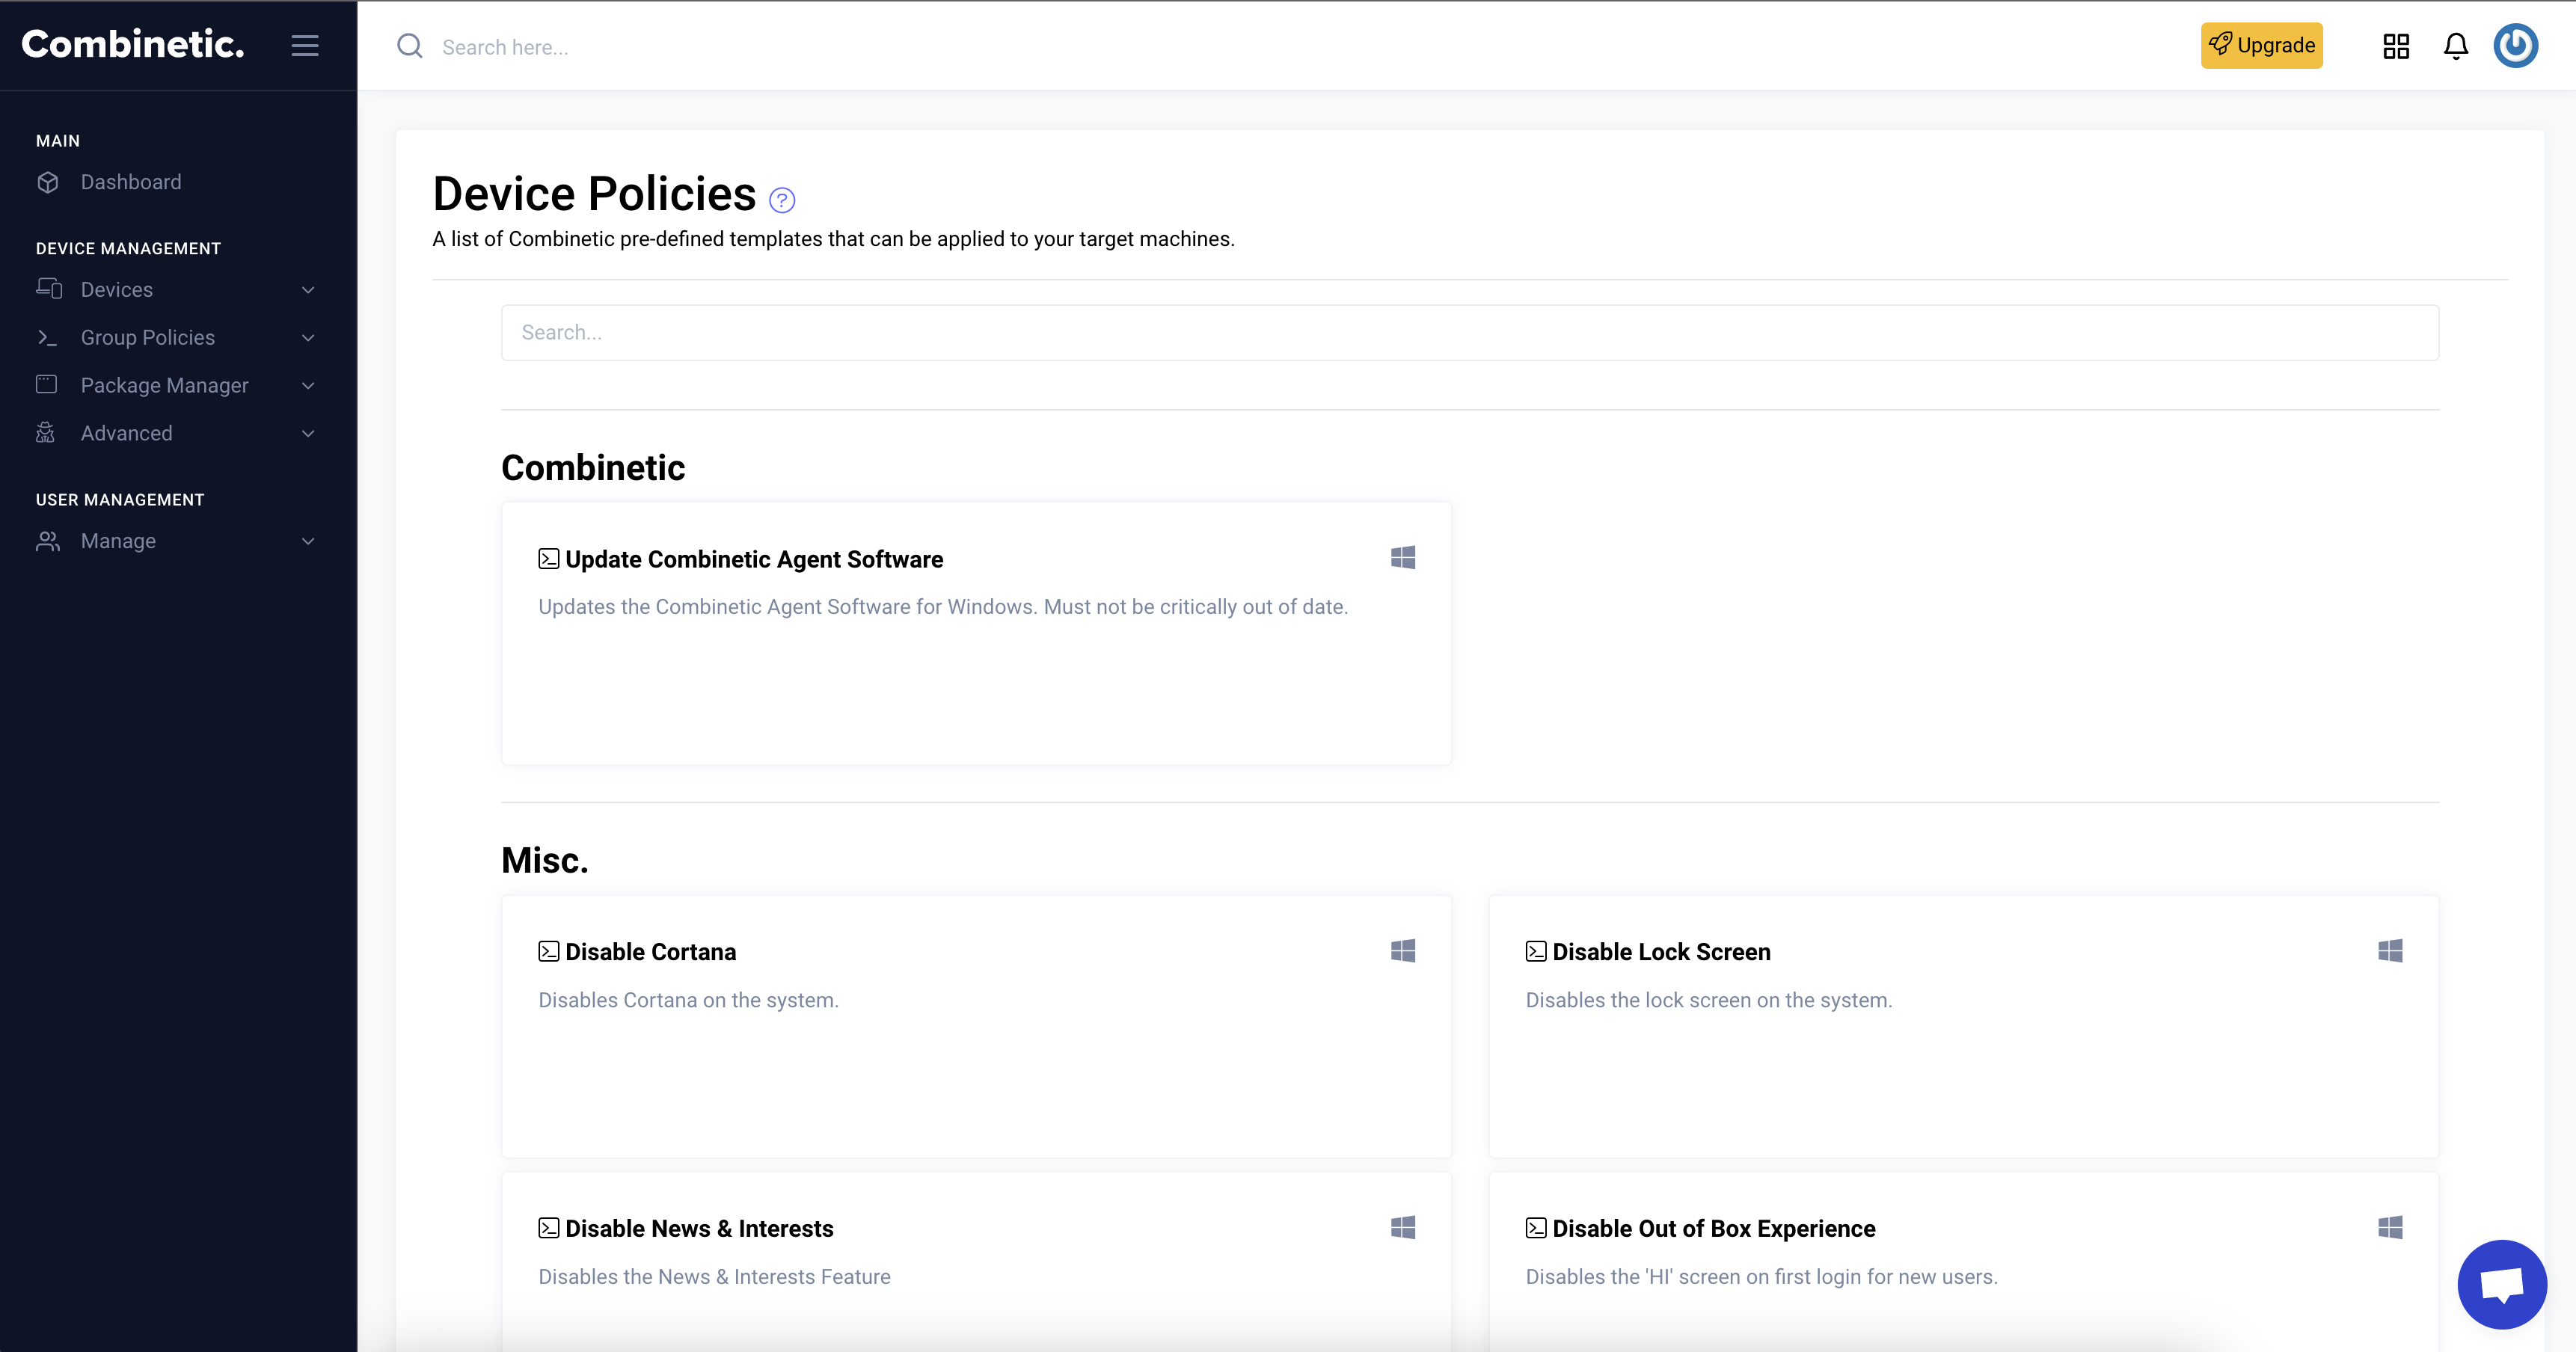Click the Misc. section heading
This screenshot has width=2576, height=1352.
pyautogui.click(x=545, y=860)
